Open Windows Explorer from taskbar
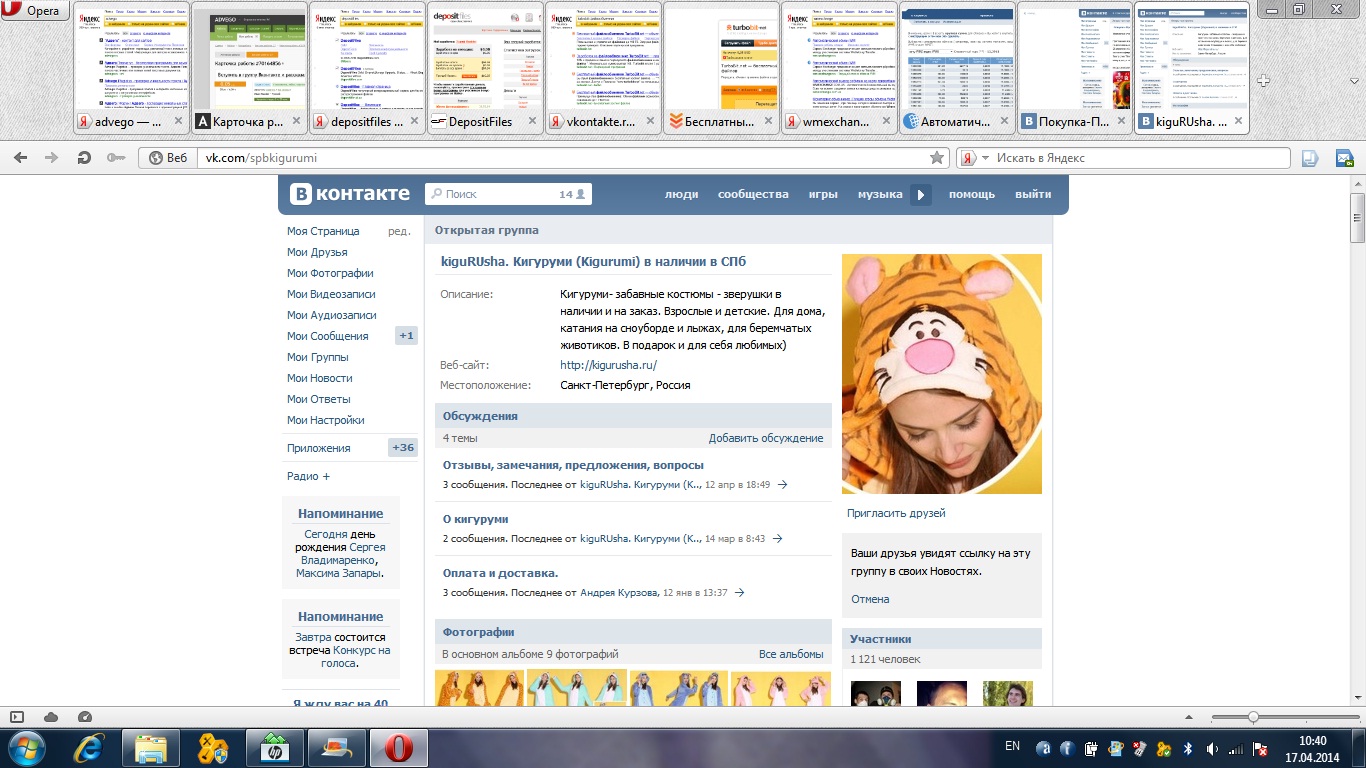Image resolution: width=1366 pixels, height=768 pixels. (151, 747)
